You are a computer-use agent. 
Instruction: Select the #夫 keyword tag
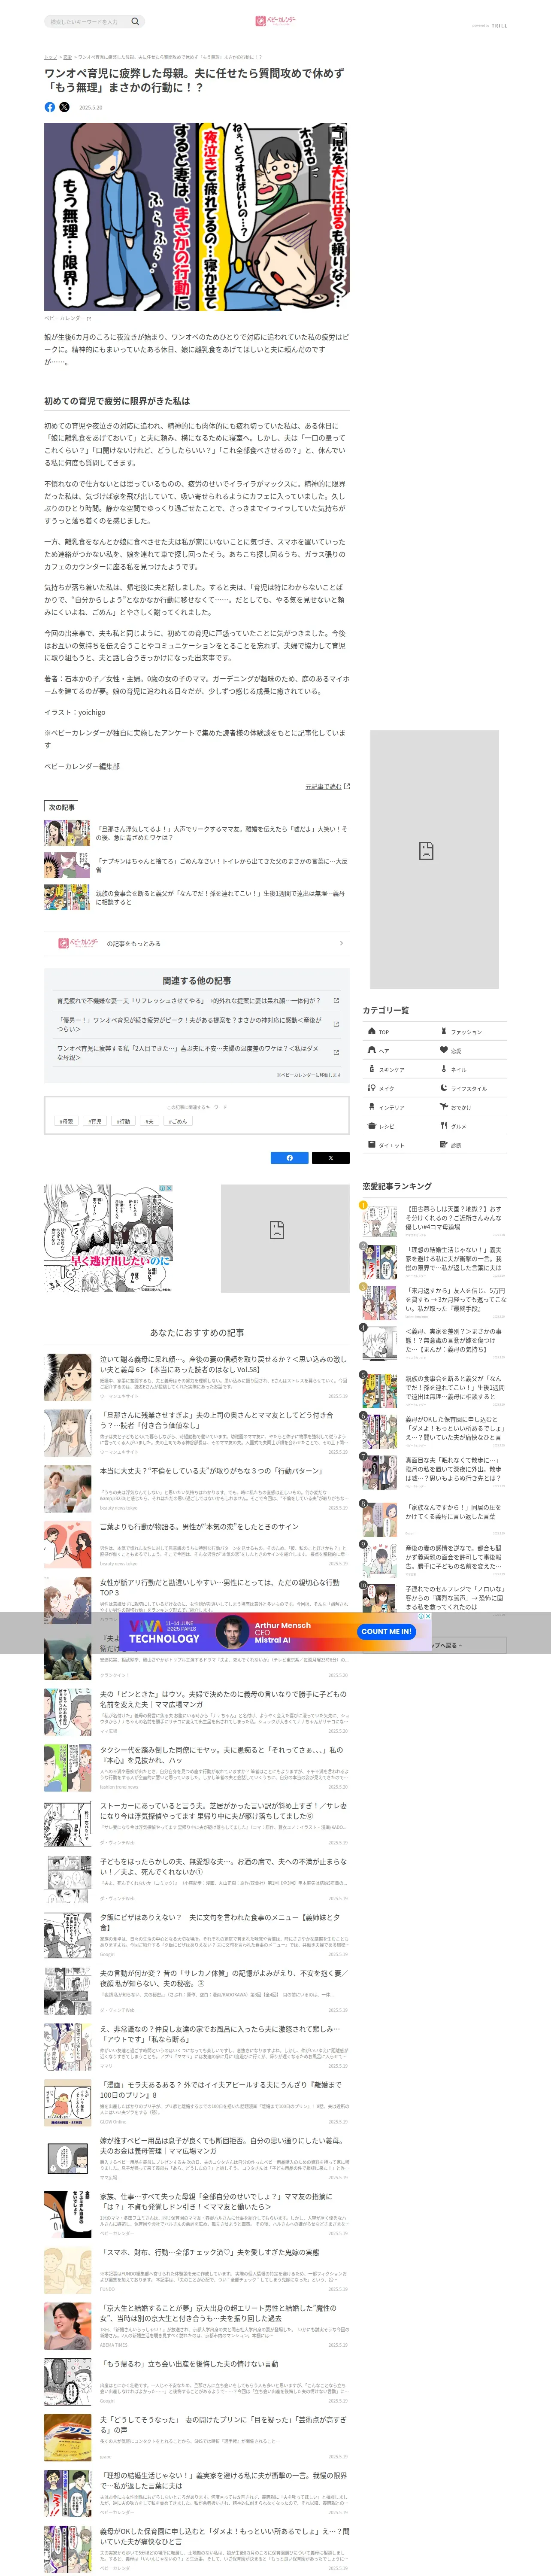tap(149, 1121)
